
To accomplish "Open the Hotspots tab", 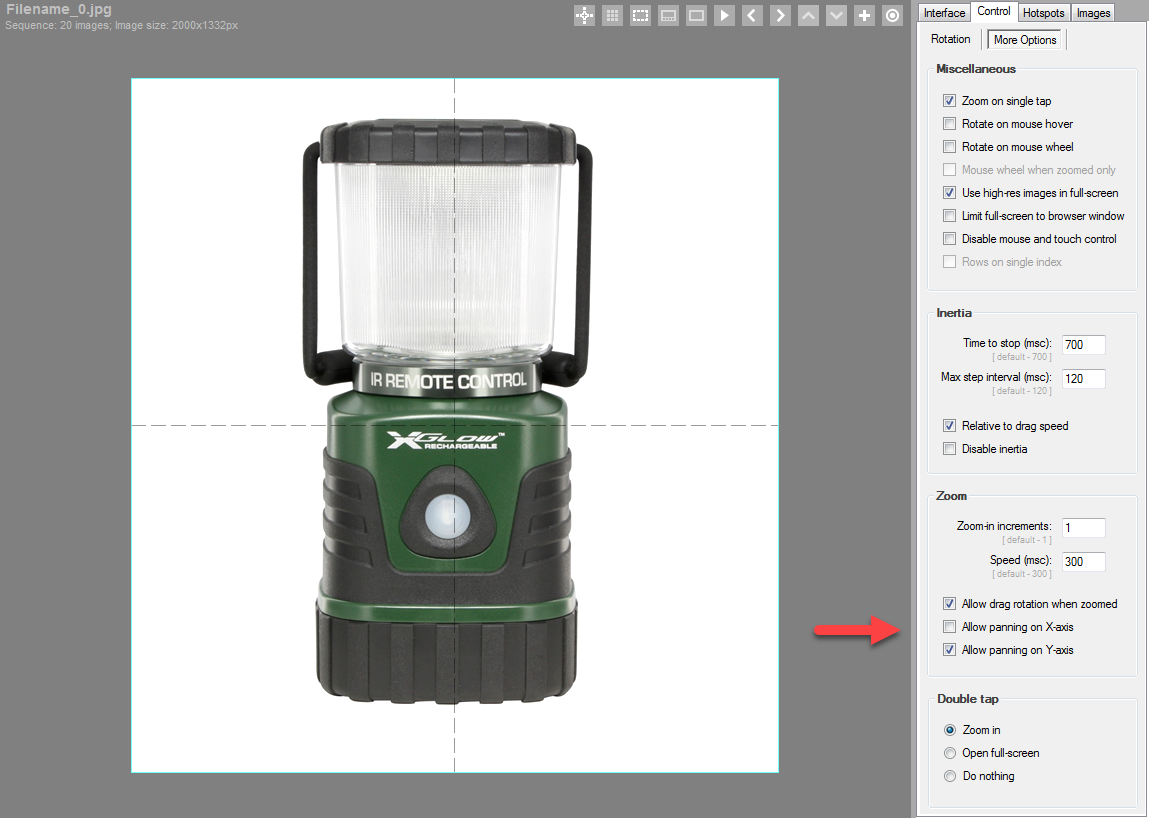I will [x=1043, y=12].
